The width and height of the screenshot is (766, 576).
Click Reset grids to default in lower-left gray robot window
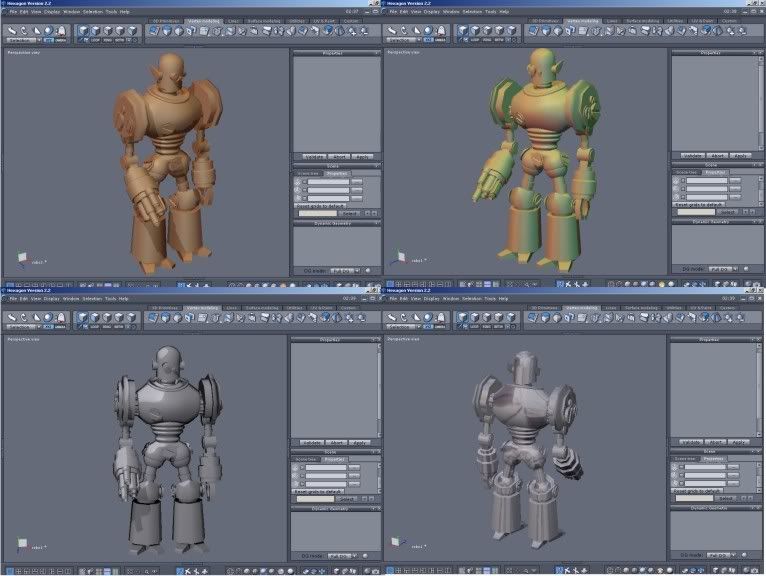[x=319, y=491]
